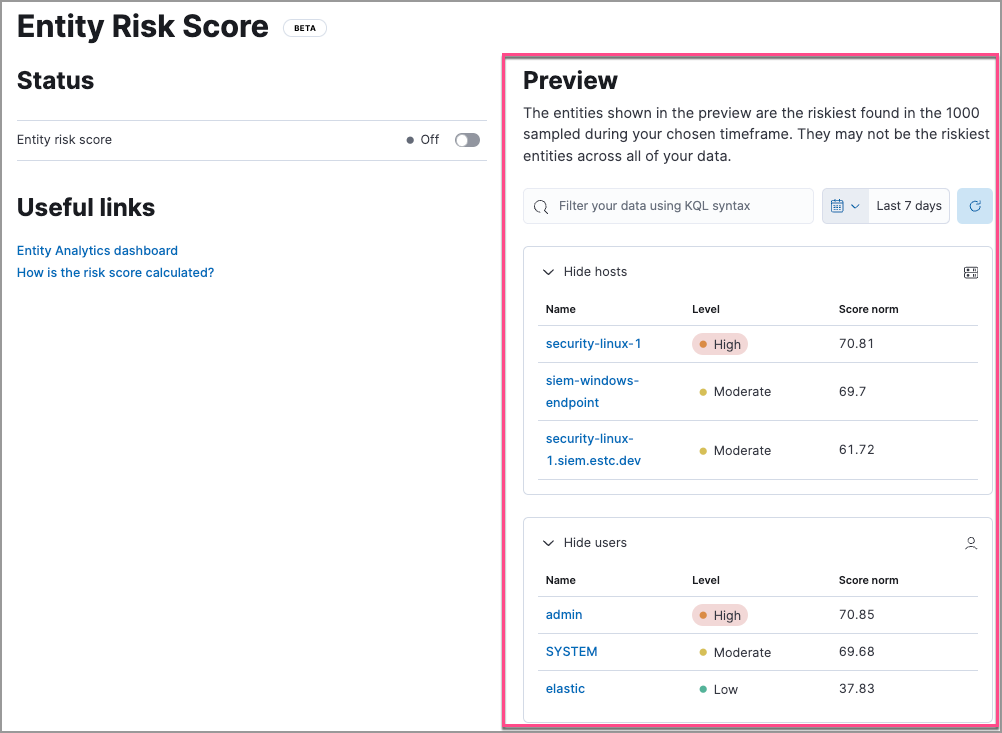Screen dimensions: 1002x733
Task: Click the magnifying glass in the filter bar
Action: click(x=541, y=206)
